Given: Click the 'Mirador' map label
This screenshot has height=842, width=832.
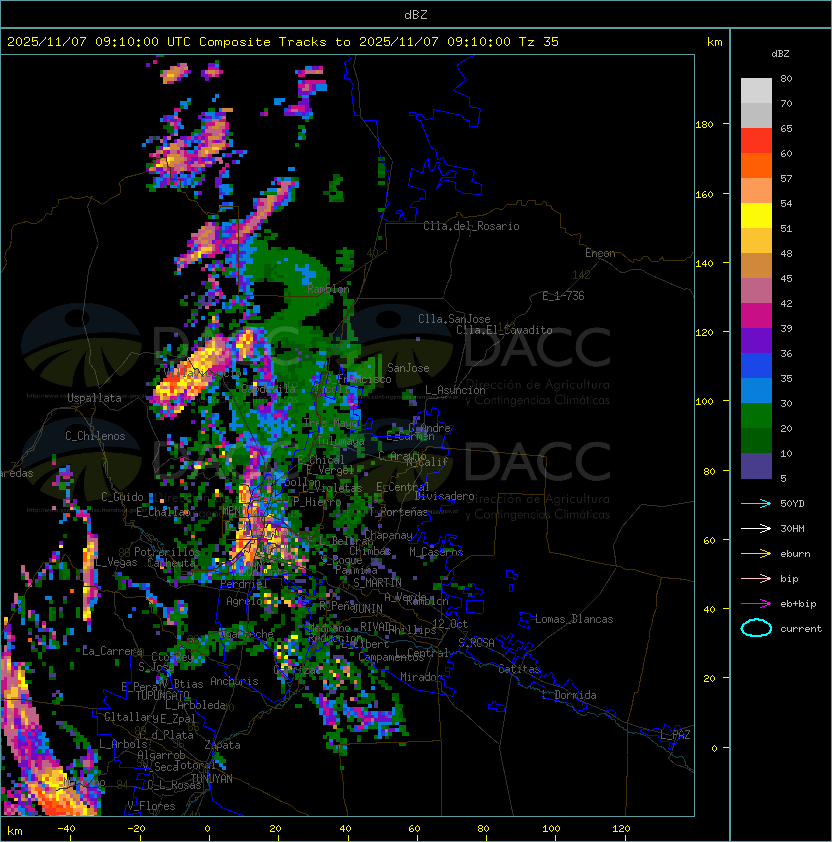Looking at the screenshot, I should click(421, 677).
